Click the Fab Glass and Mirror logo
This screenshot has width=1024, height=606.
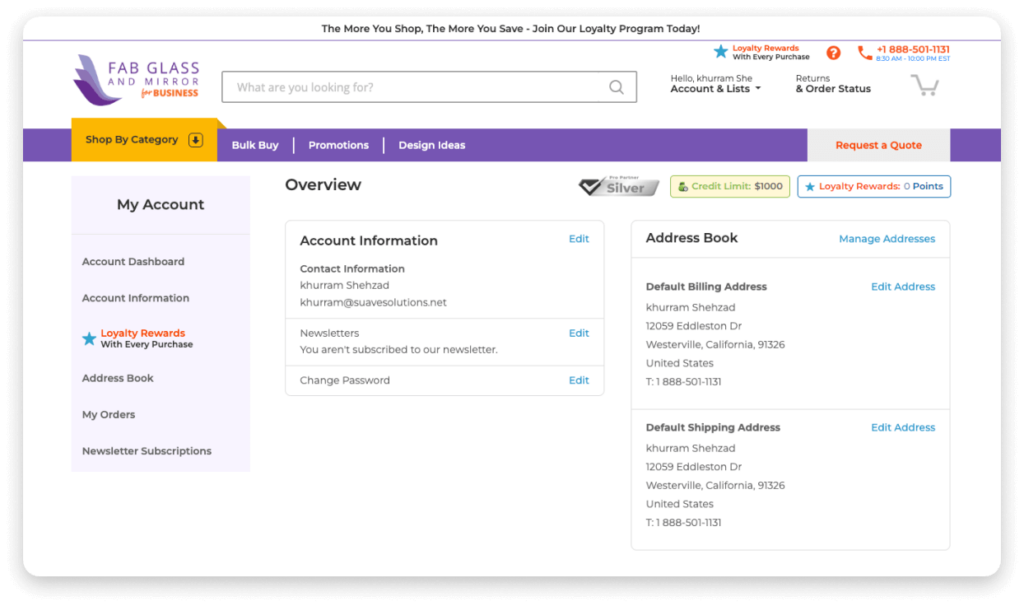click(135, 79)
